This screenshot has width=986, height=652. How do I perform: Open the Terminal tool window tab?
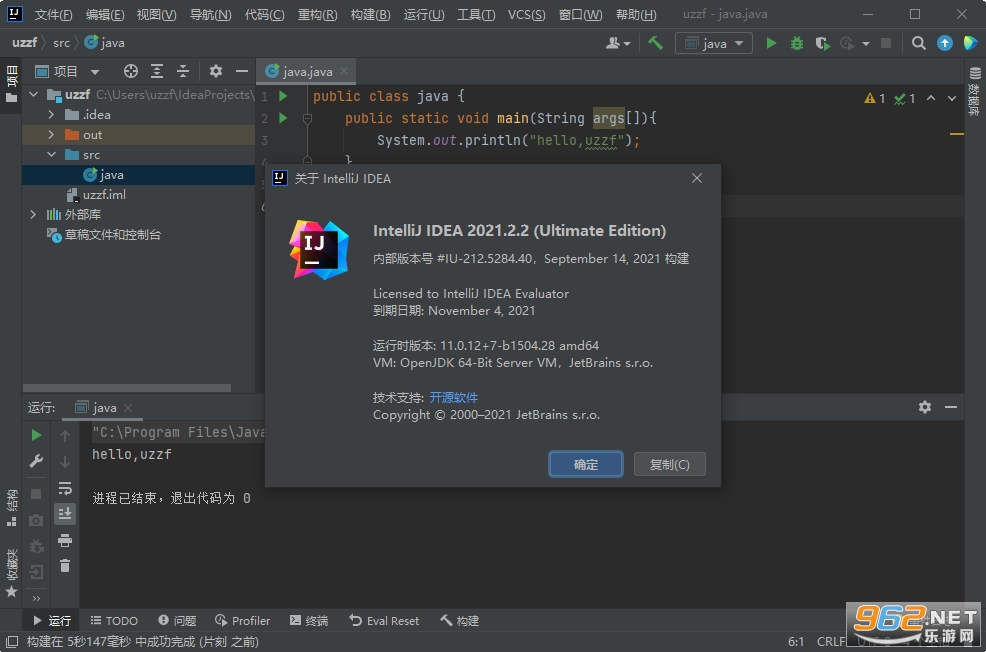[309, 621]
